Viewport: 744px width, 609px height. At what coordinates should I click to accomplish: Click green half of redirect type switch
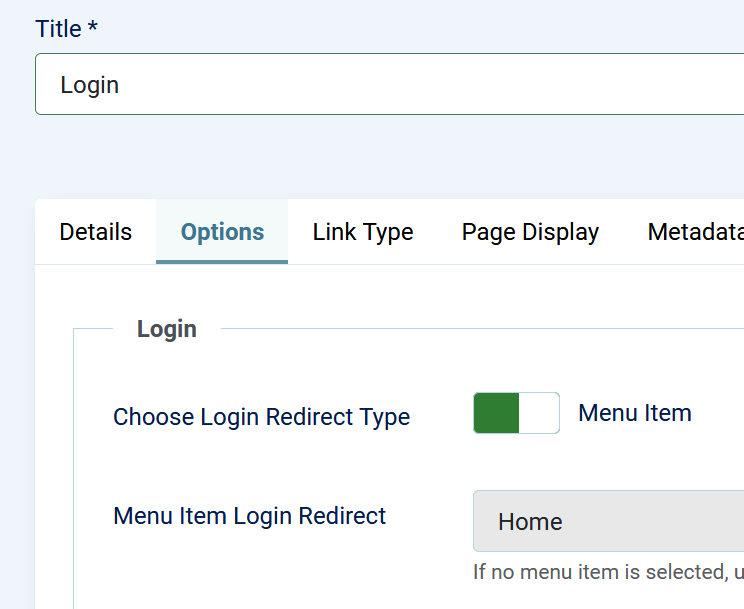tap(496, 413)
